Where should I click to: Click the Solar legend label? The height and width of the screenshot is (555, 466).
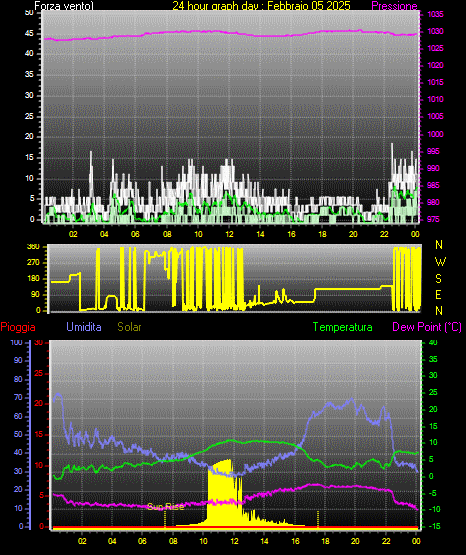(129, 327)
